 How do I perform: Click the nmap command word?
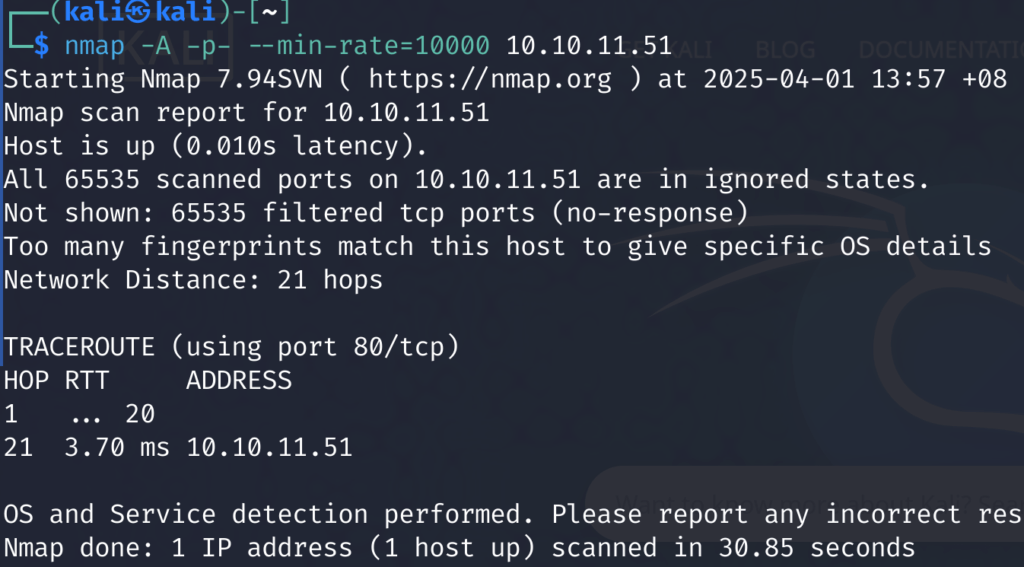[x=95, y=46]
